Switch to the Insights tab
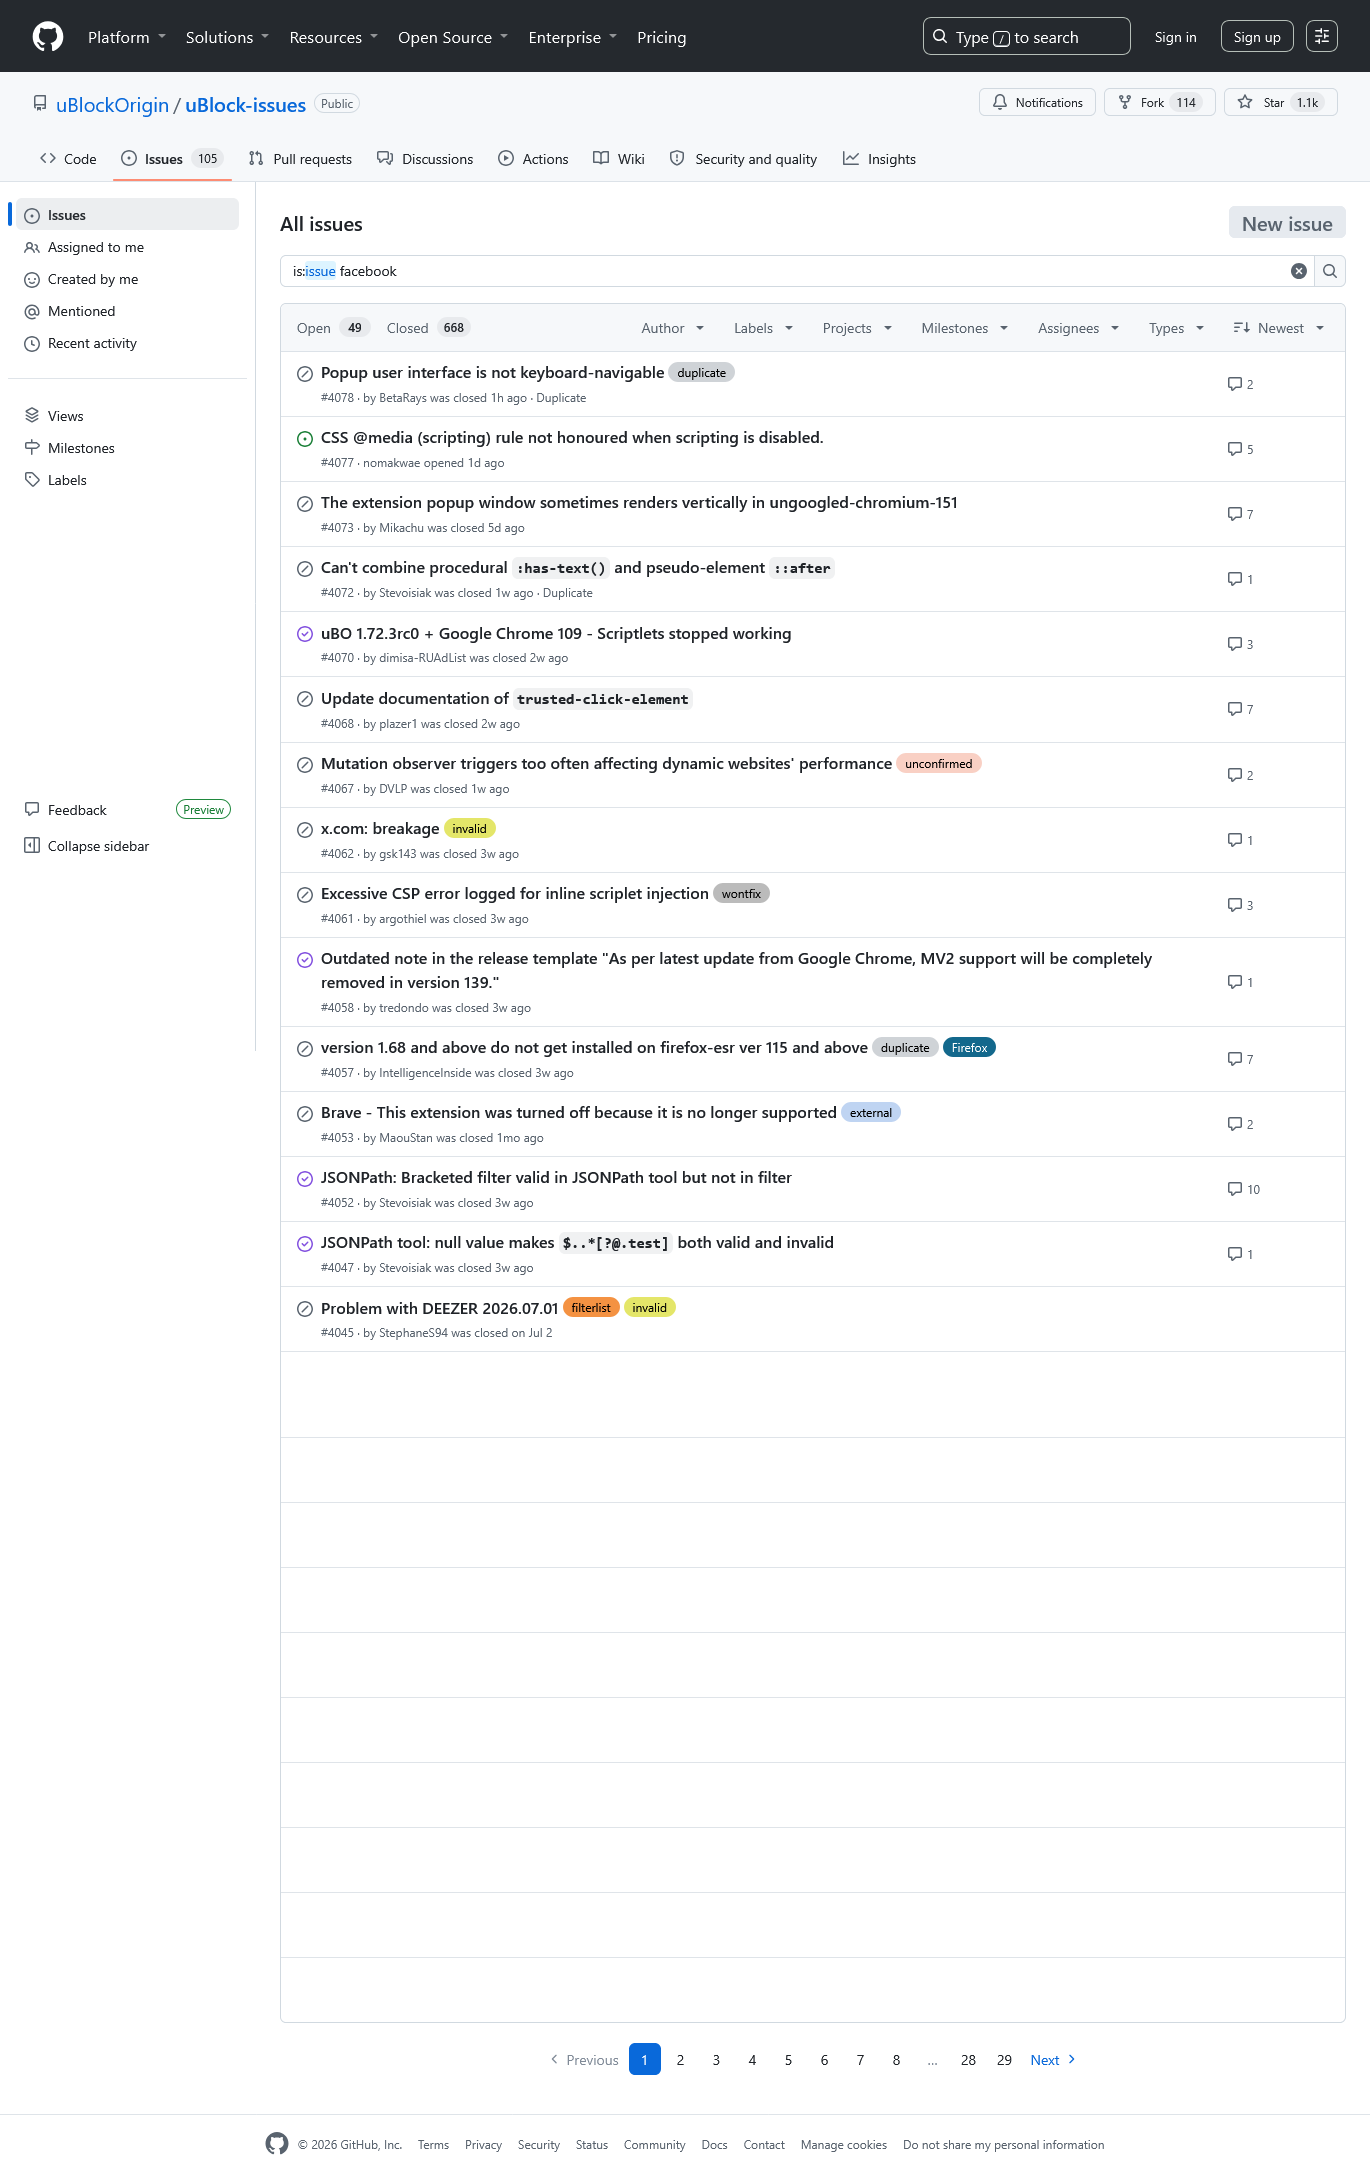Screen dimensions: 1370x2172 click(879, 159)
